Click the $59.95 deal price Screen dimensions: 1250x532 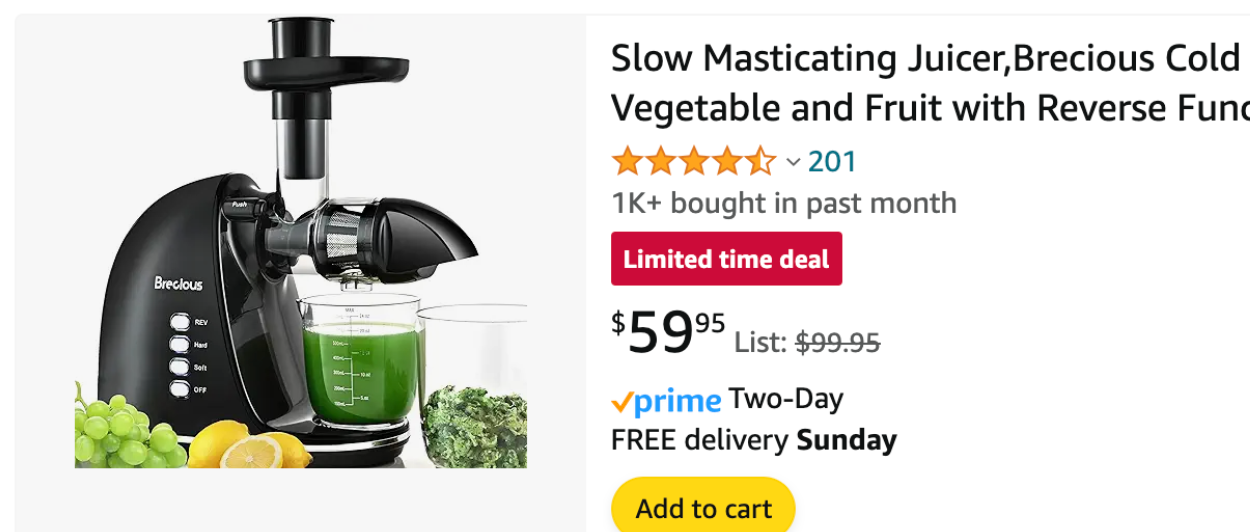(x=668, y=332)
